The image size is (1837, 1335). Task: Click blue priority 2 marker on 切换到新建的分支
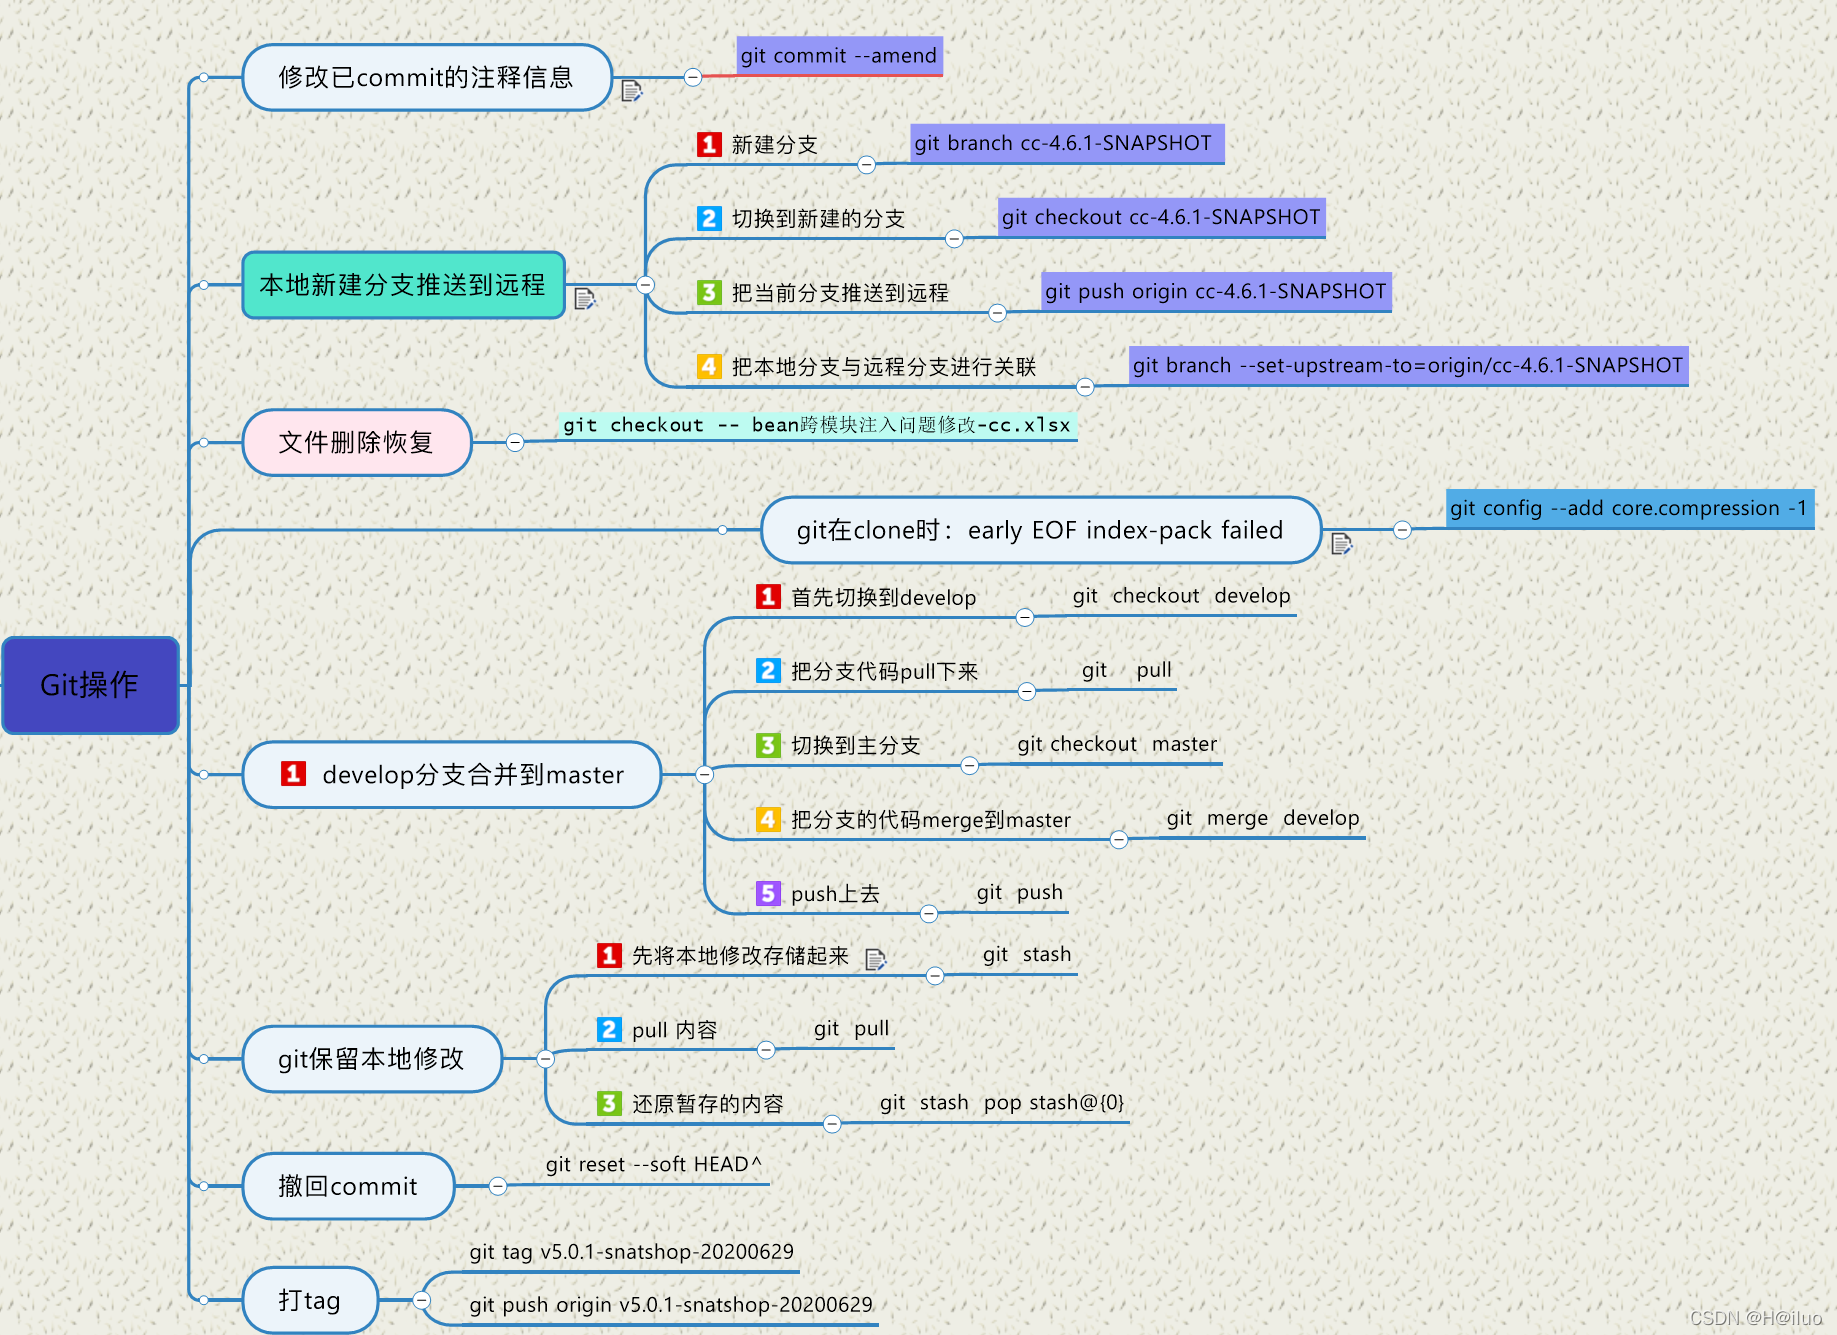(709, 218)
